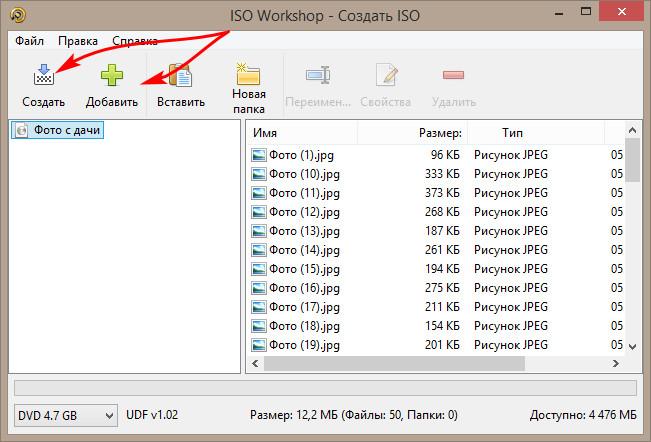
Task: Click the image icon of Фото (14).jpg
Action: [x=259, y=250]
